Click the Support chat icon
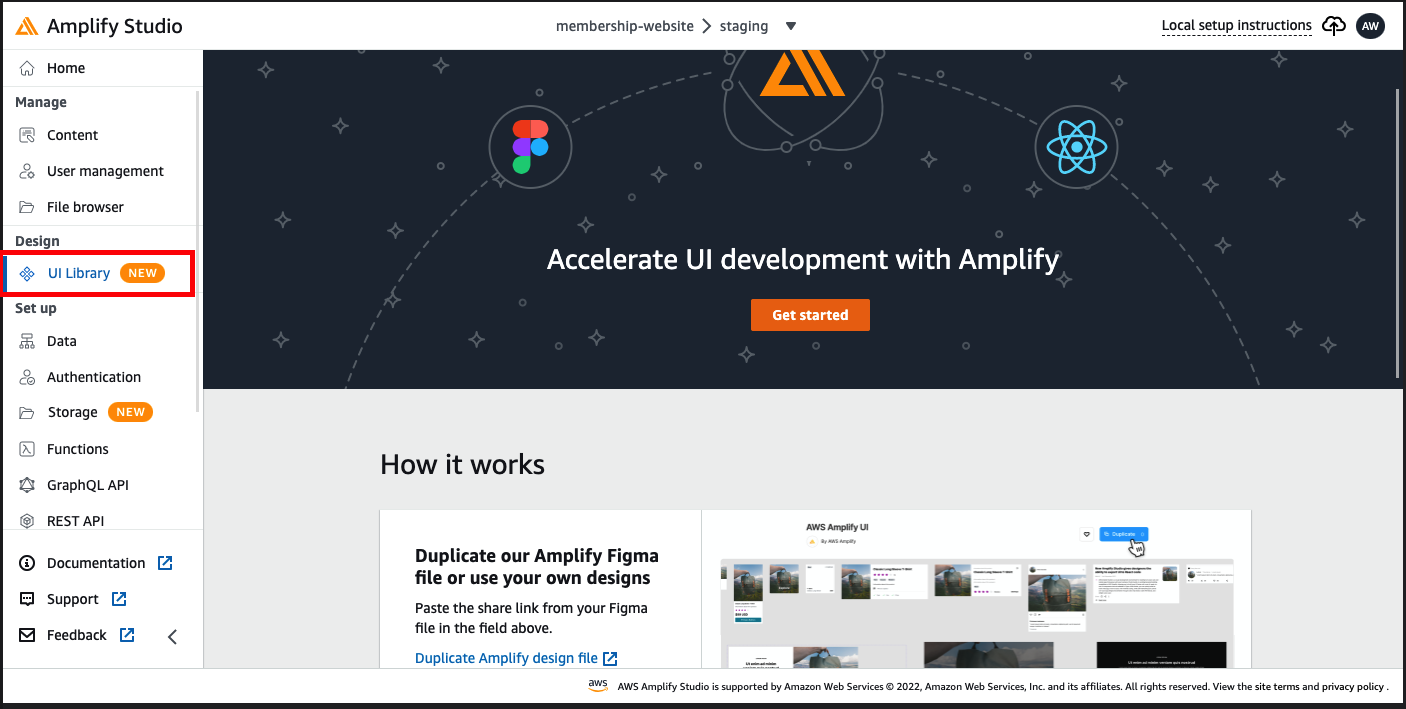 pos(27,599)
